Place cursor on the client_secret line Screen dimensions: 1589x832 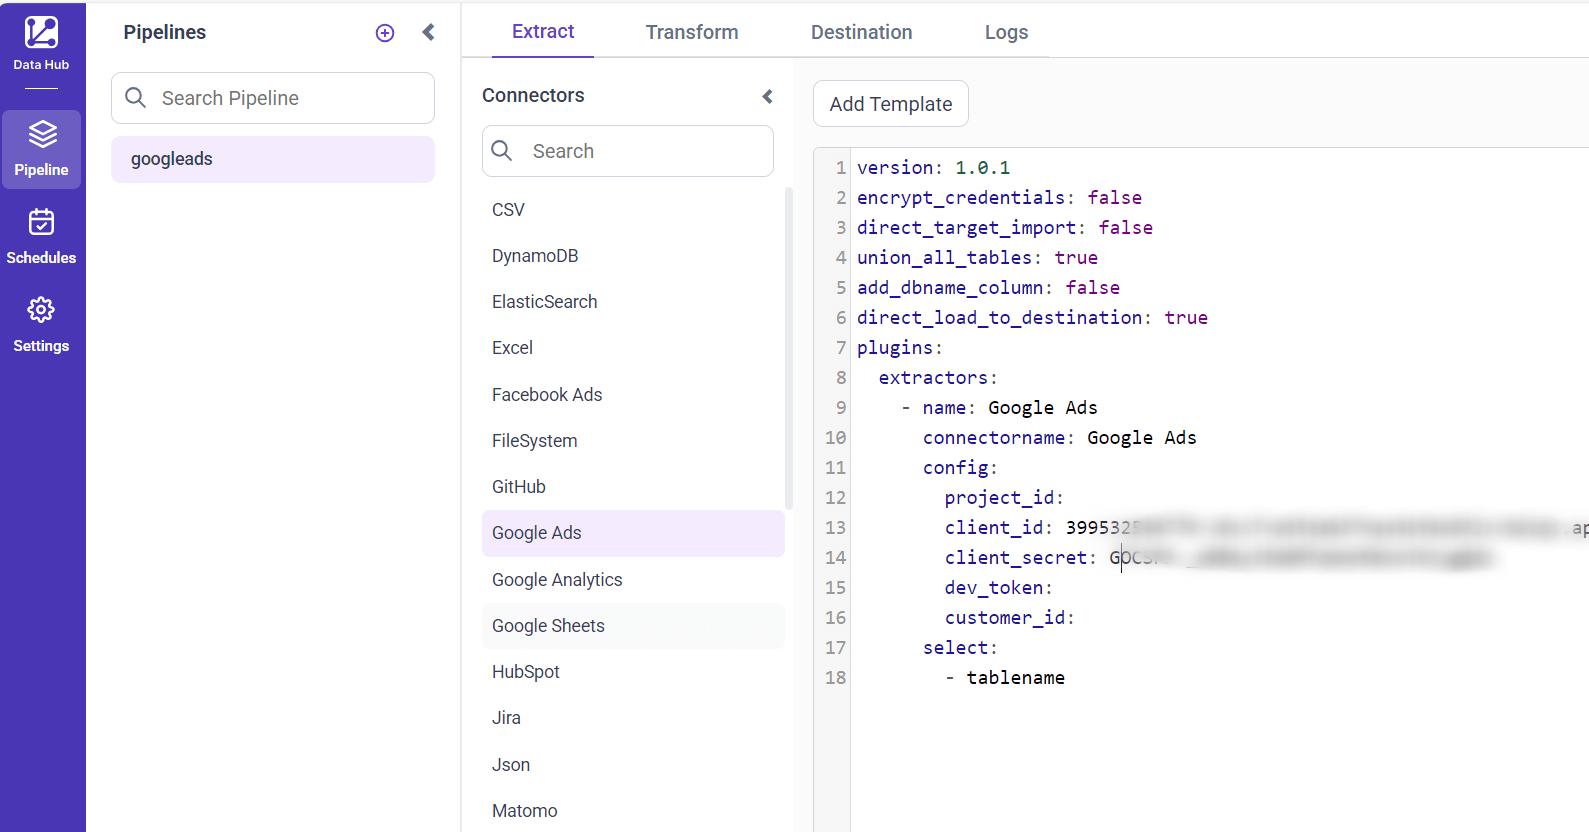pyautogui.click(x=1219, y=558)
